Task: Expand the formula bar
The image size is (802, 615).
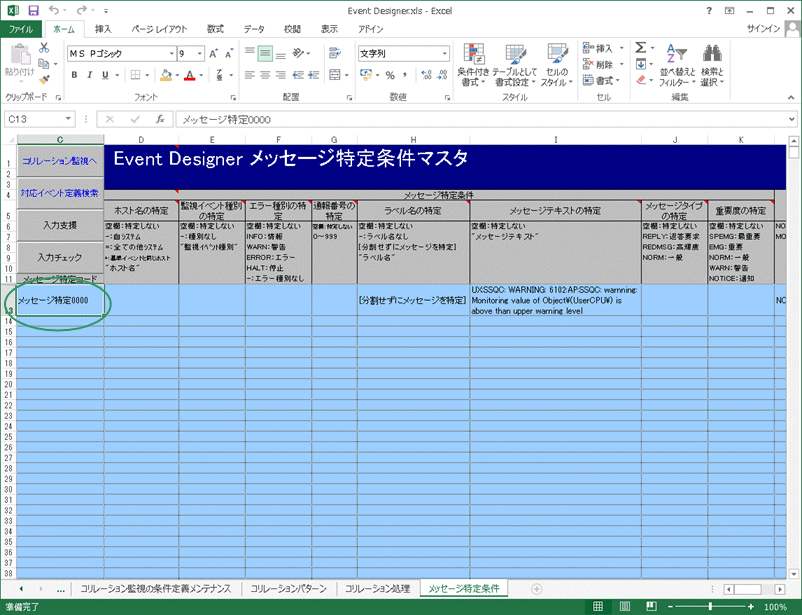Action: coord(792,119)
